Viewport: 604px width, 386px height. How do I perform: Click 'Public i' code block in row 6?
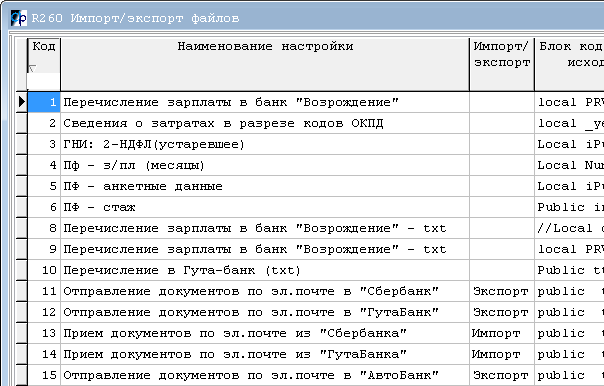570,207
